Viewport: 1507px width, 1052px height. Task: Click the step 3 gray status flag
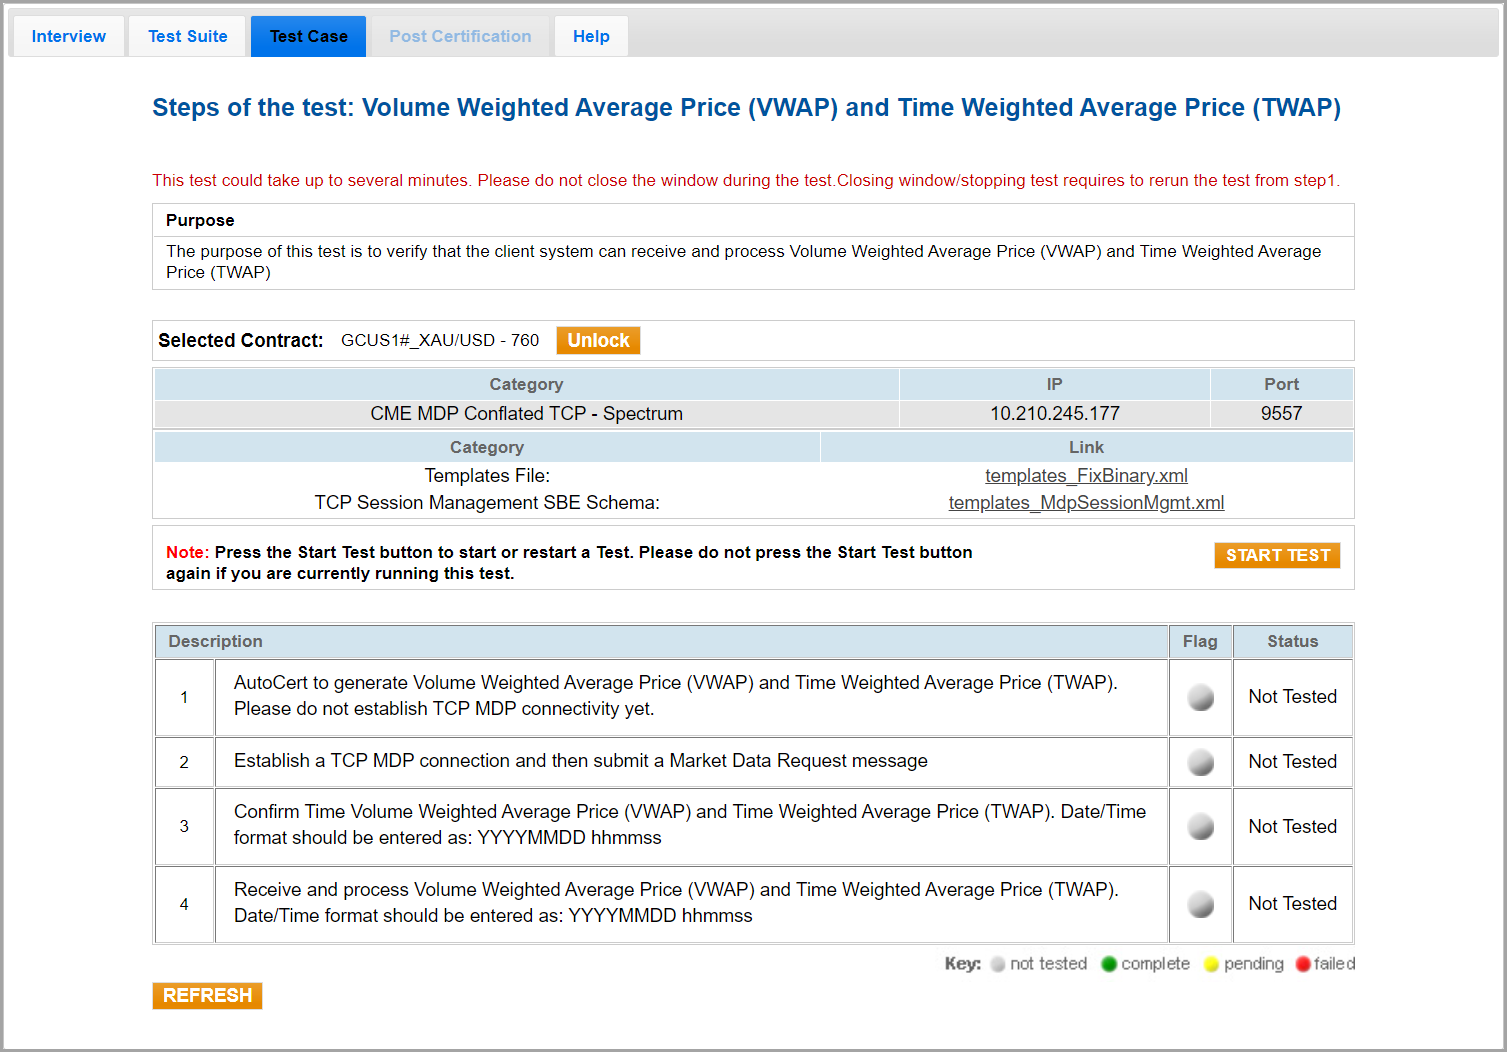1200,826
